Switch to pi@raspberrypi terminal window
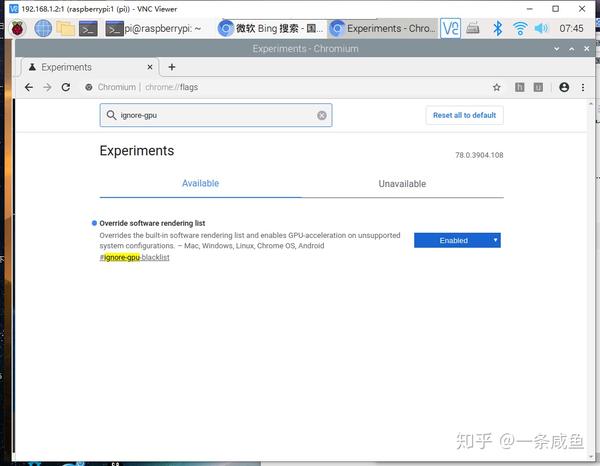 [x=153, y=29]
